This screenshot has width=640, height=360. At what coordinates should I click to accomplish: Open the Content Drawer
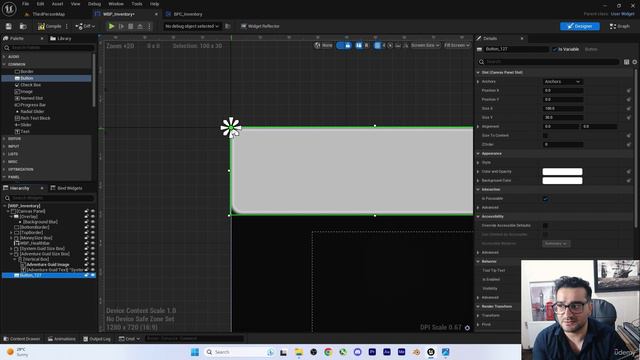[22, 339]
